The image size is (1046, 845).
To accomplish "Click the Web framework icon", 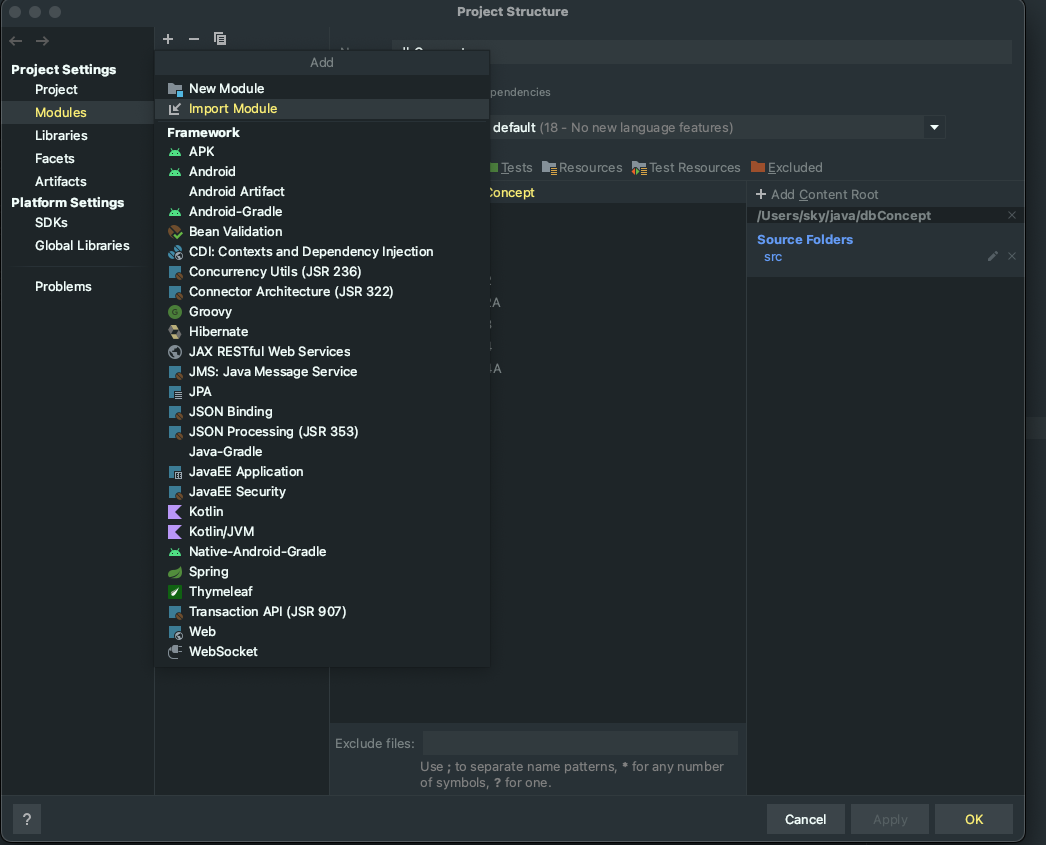I will click(175, 632).
